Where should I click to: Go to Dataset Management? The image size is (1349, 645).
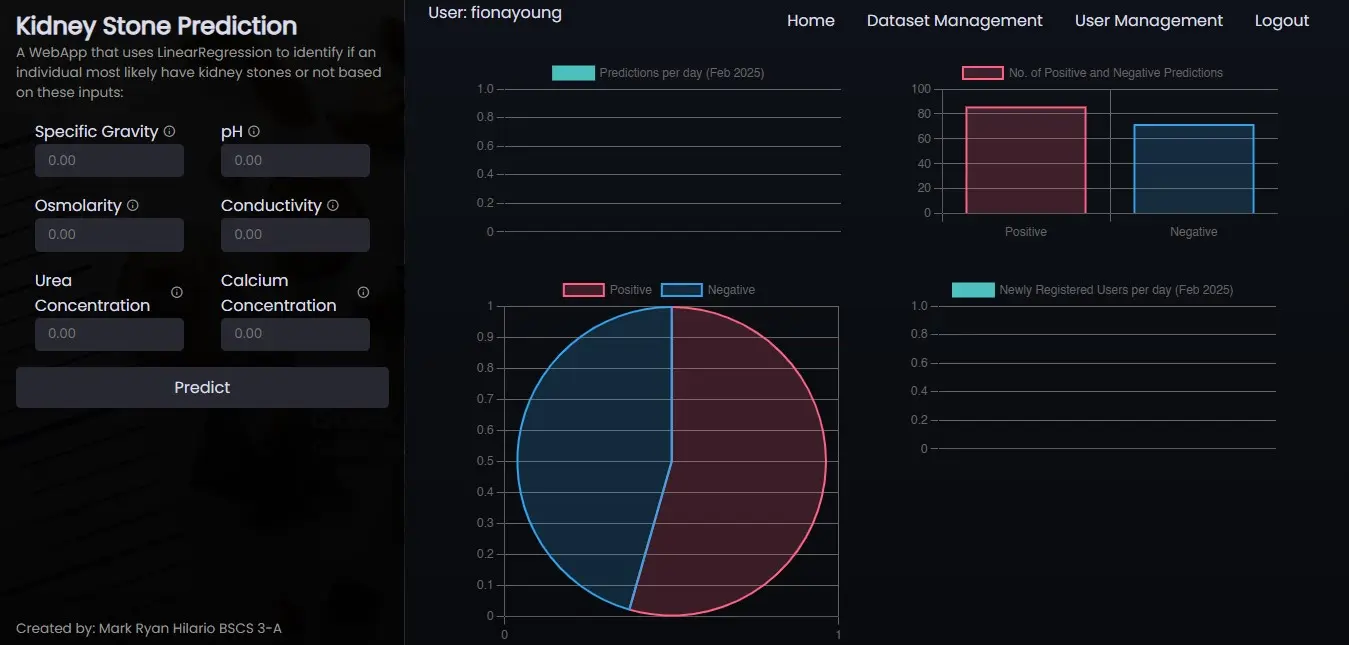pyautogui.click(x=954, y=21)
